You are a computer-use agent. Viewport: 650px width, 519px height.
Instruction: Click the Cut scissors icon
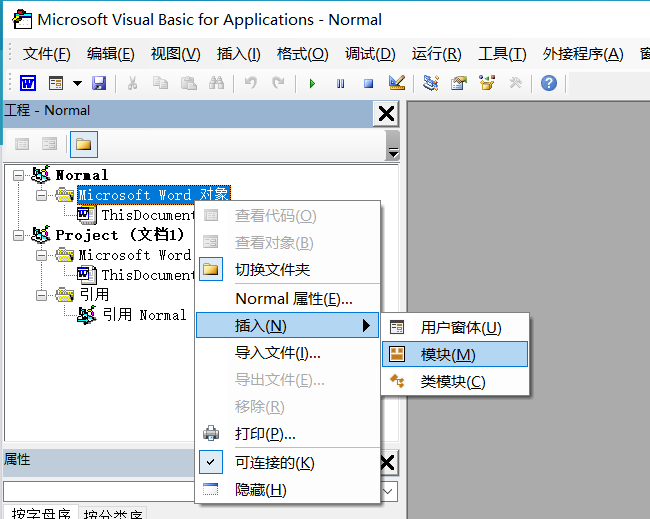tap(132, 83)
